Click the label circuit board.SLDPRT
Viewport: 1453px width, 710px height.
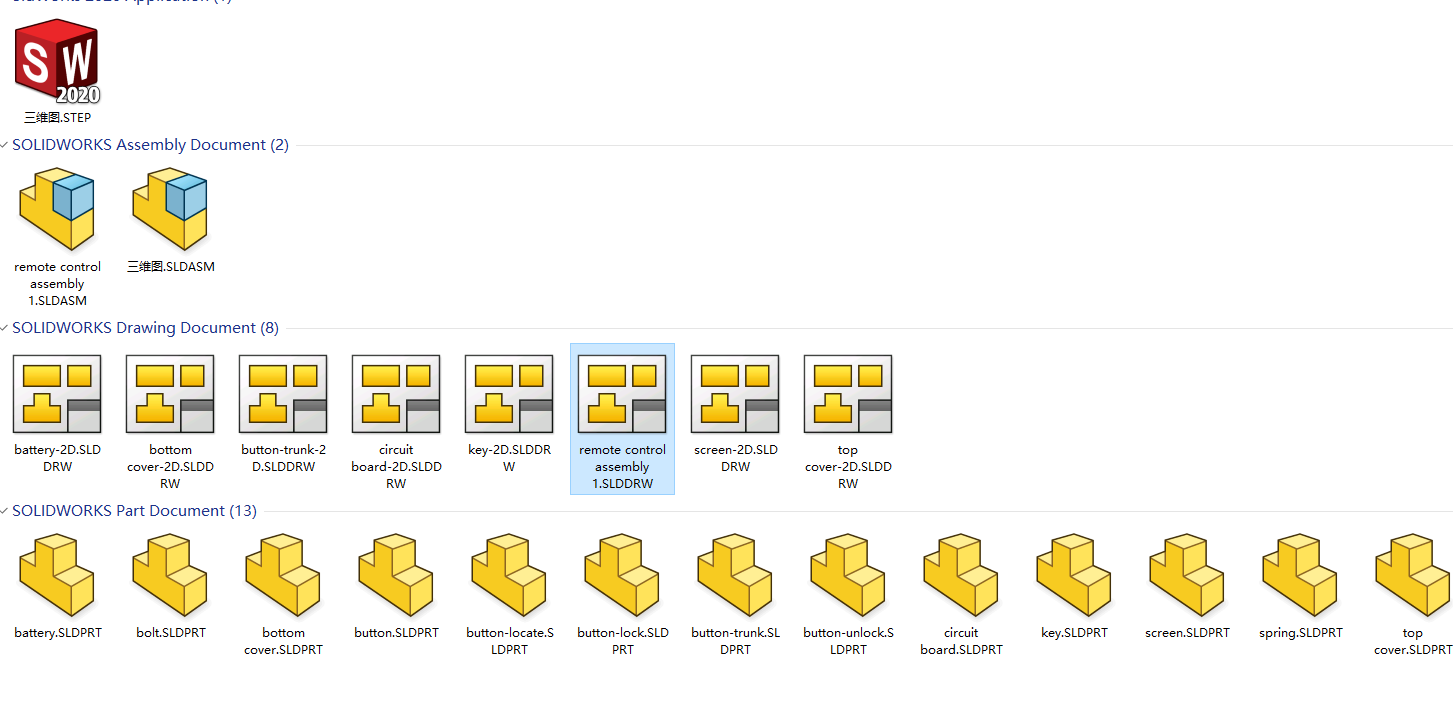click(x=961, y=641)
